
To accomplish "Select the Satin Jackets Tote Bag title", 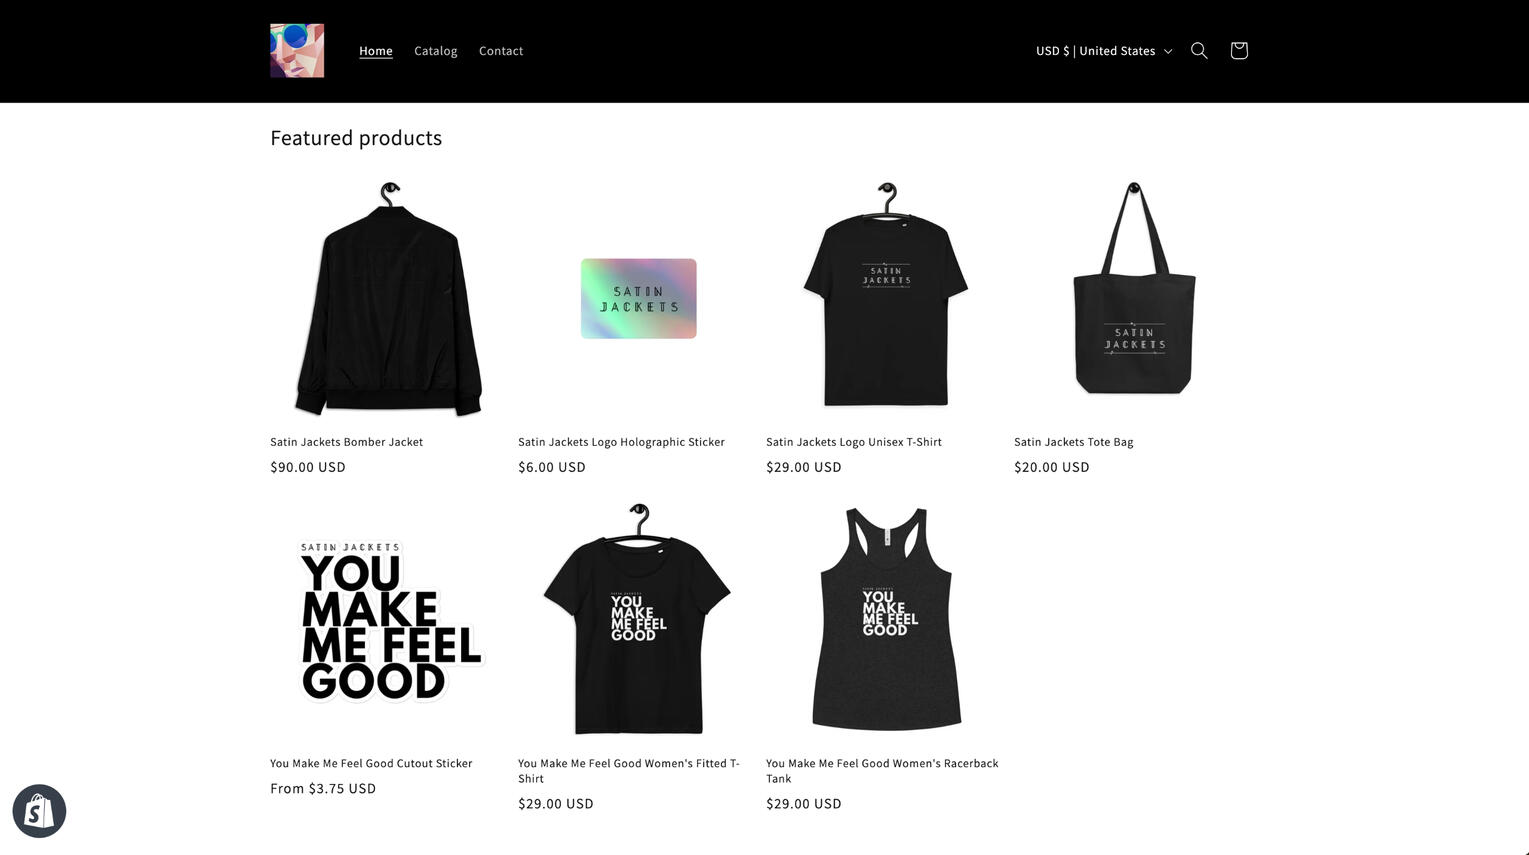I will click(x=1073, y=442).
